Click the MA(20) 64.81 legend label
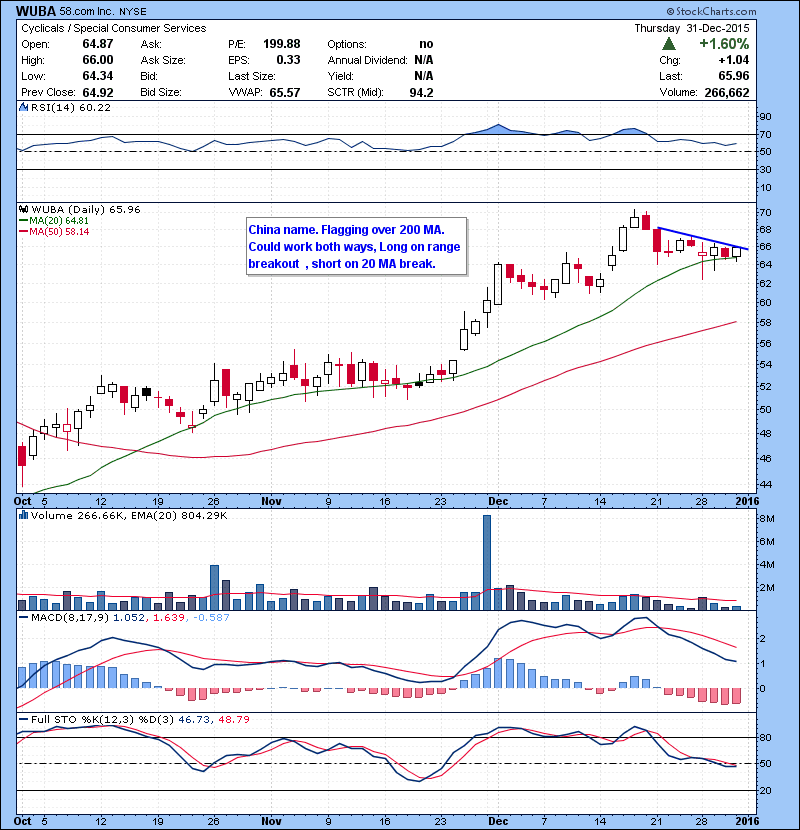This screenshot has height=830, width=800. (x=58, y=221)
